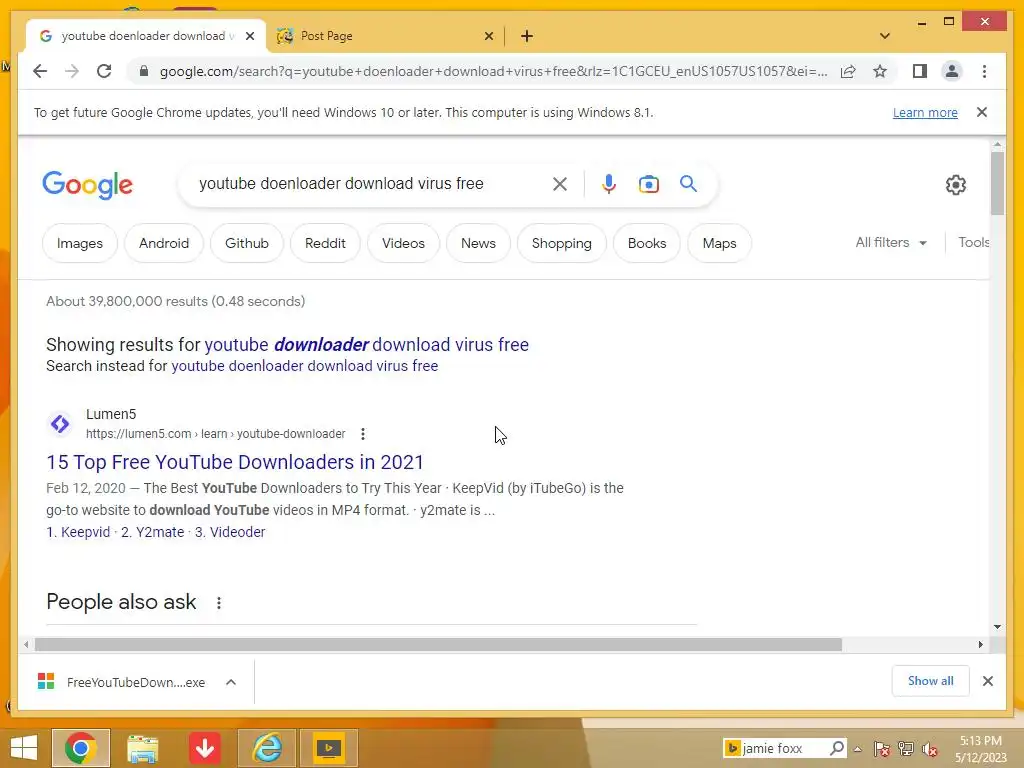Screen dimensions: 1024x768
Task: Show hidden system tray icons
Action: tap(857, 748)
